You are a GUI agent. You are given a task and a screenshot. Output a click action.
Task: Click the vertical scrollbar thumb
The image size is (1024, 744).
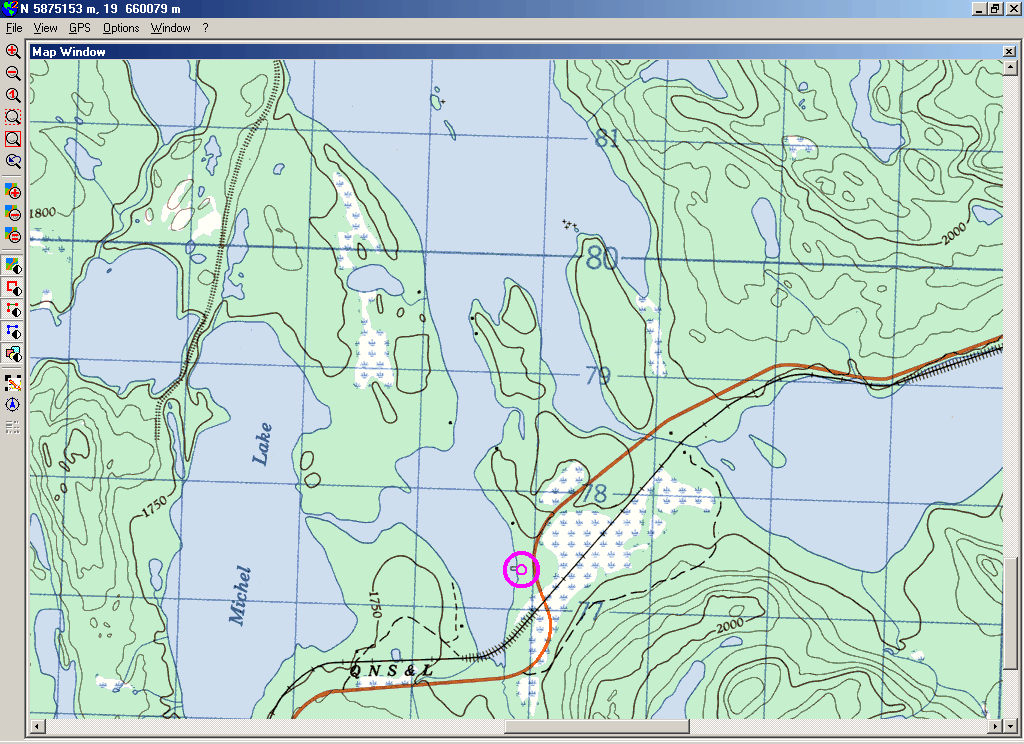tap(1010, 613)
